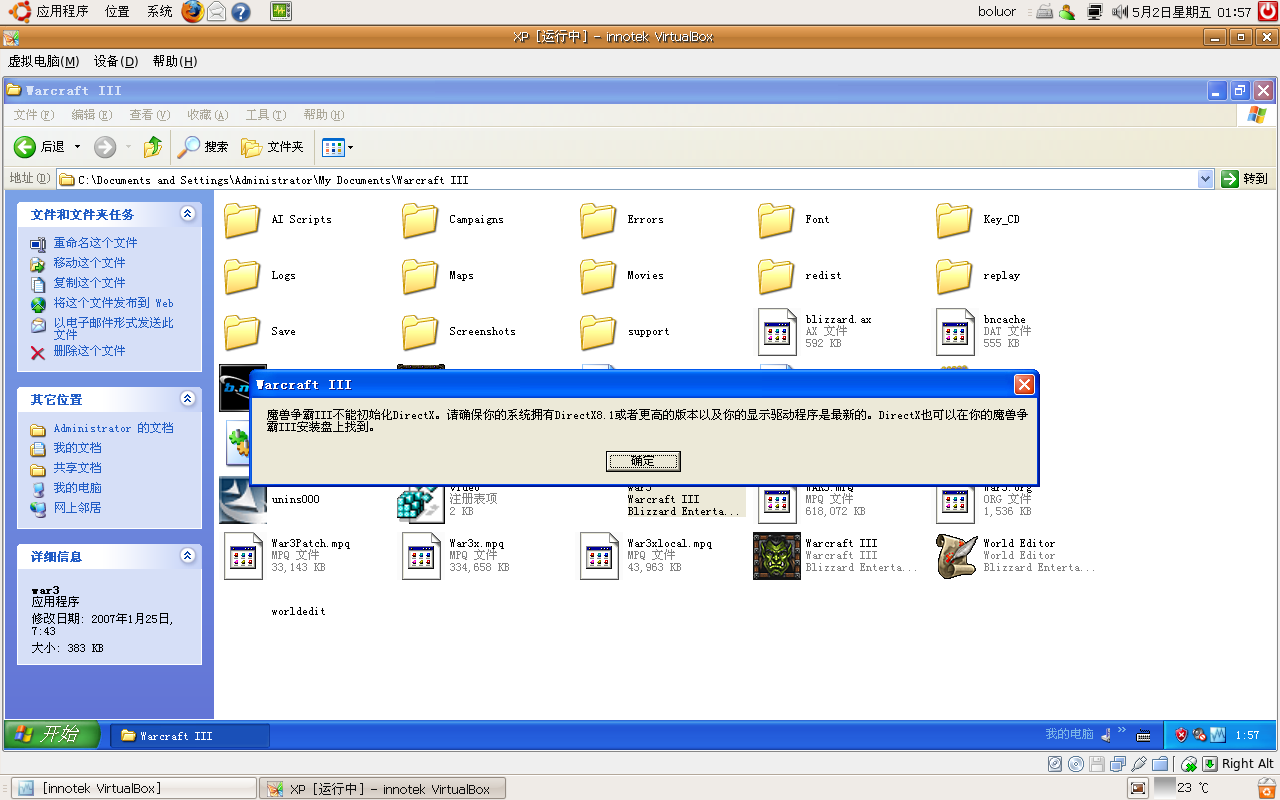Collapse the 文件和文件夹任务 panel

187,214
